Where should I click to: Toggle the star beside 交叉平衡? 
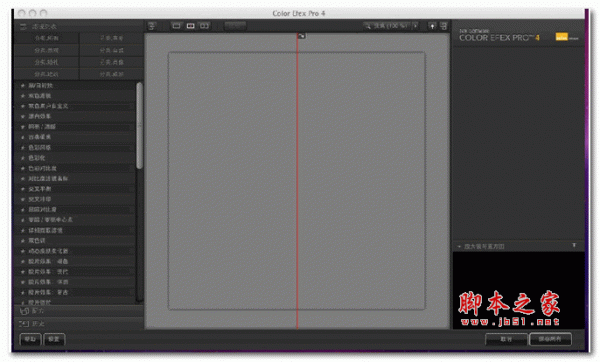pyautogui.click(x=23, y=189)
